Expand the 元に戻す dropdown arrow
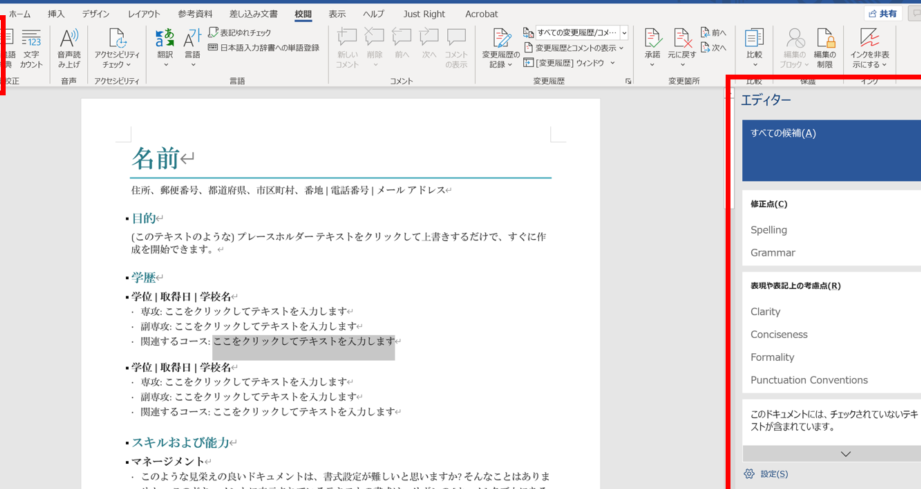Screen dimensions: 921x489 682,65
